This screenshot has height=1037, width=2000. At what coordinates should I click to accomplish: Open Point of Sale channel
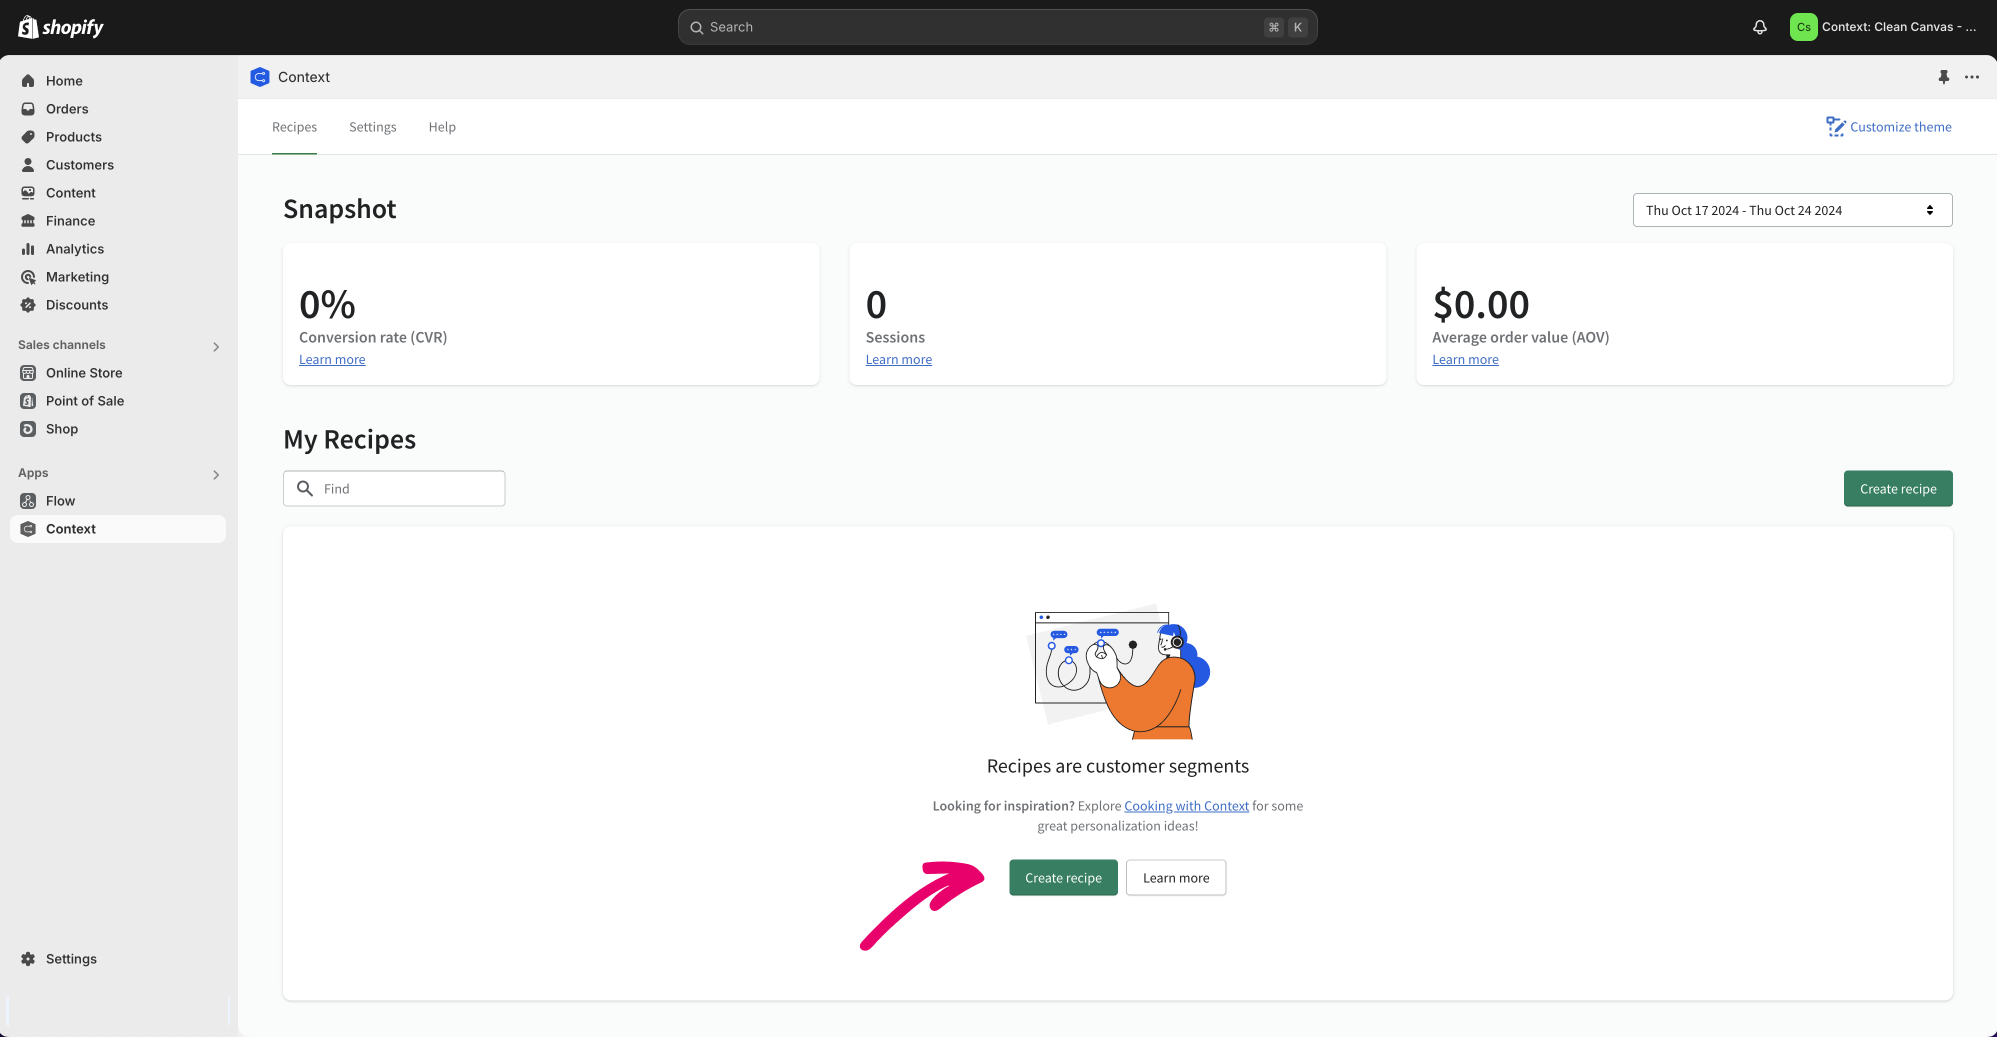(84, 401)
